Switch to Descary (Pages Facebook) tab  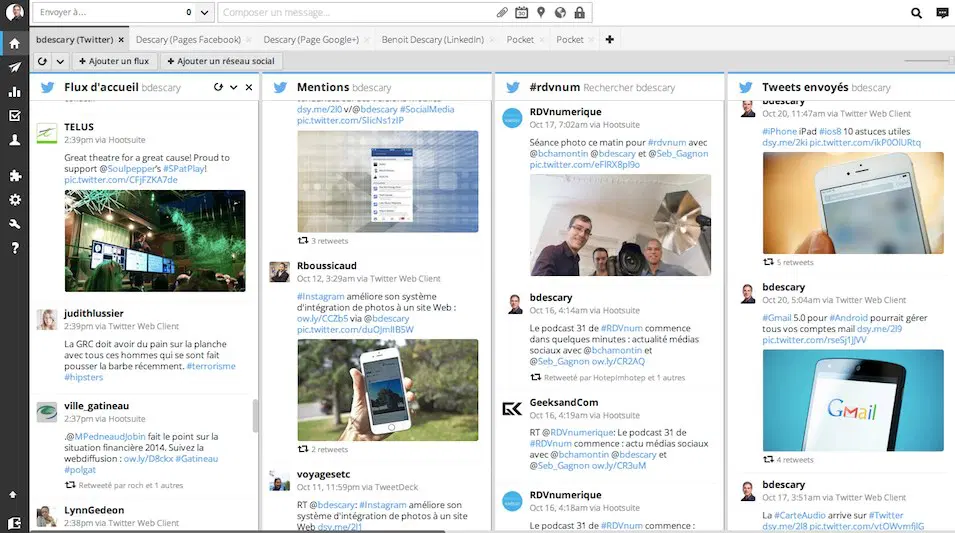[188, 40]
